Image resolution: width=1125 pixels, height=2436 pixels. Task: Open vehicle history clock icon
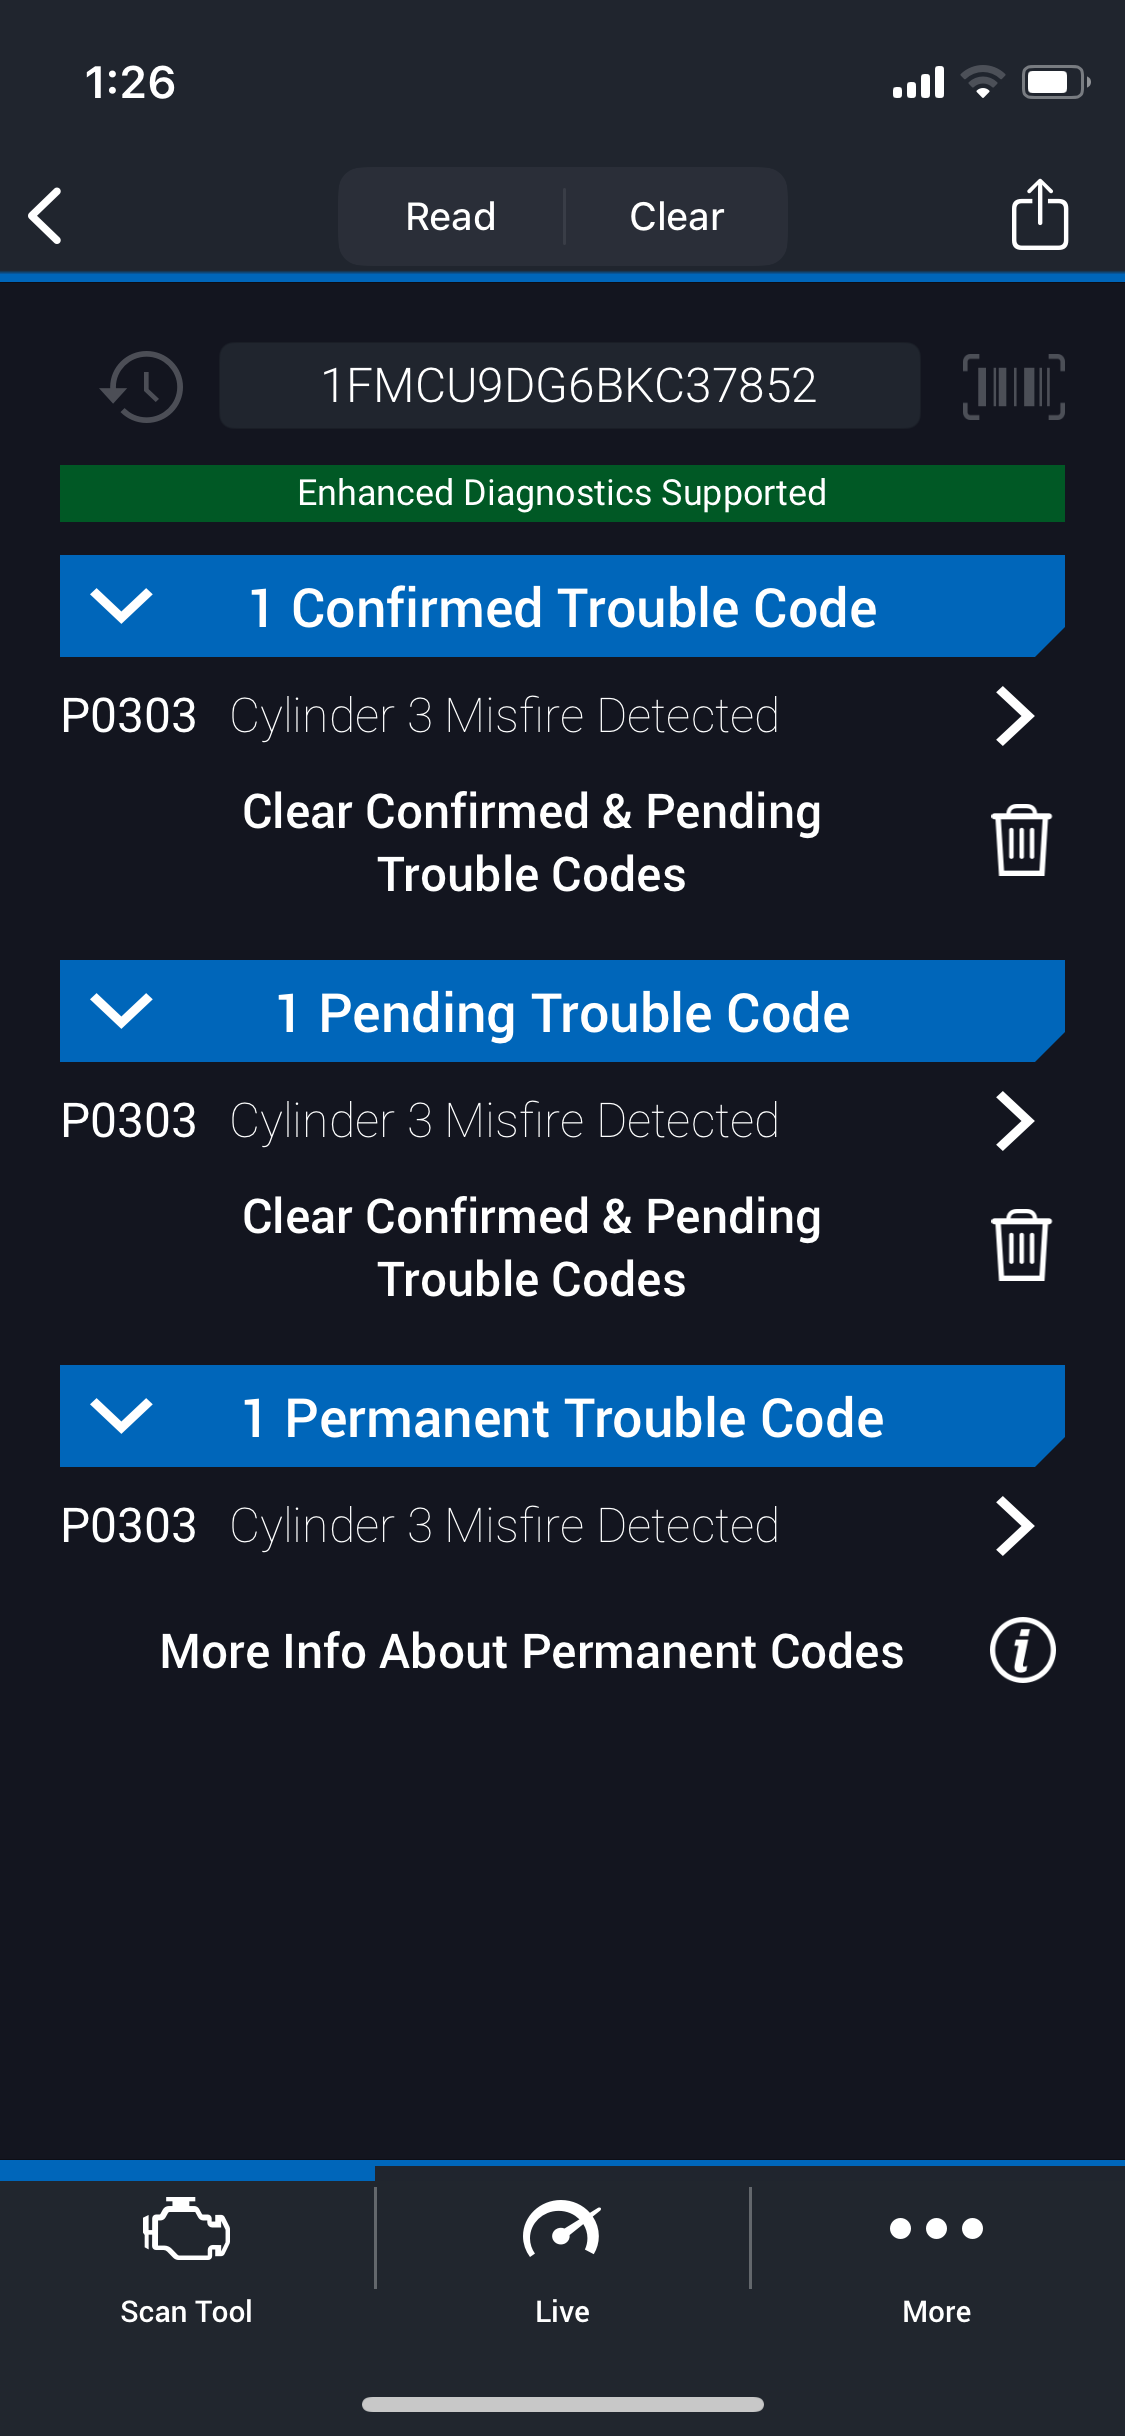point(143,386)
